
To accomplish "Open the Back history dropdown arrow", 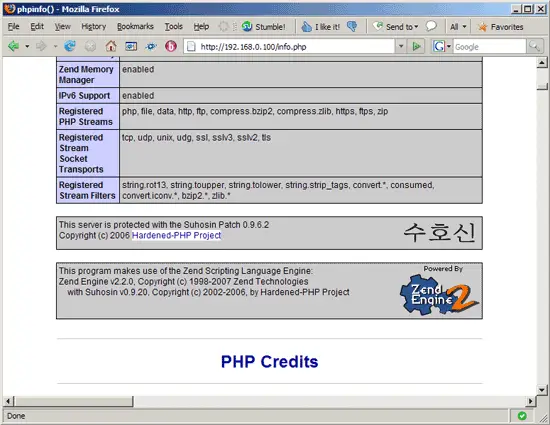I will (x=27, y=46).
